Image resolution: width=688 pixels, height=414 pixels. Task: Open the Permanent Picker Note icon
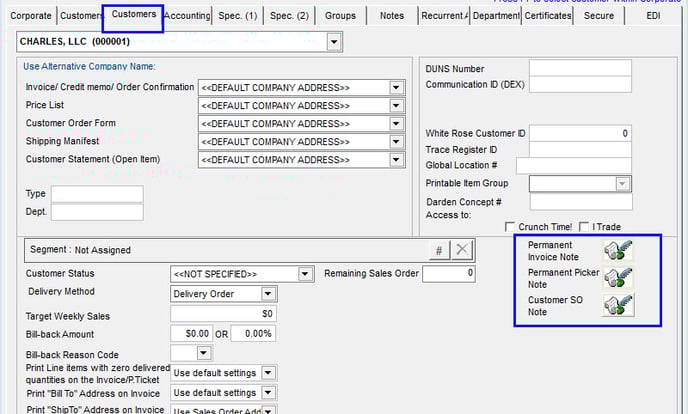618,279
